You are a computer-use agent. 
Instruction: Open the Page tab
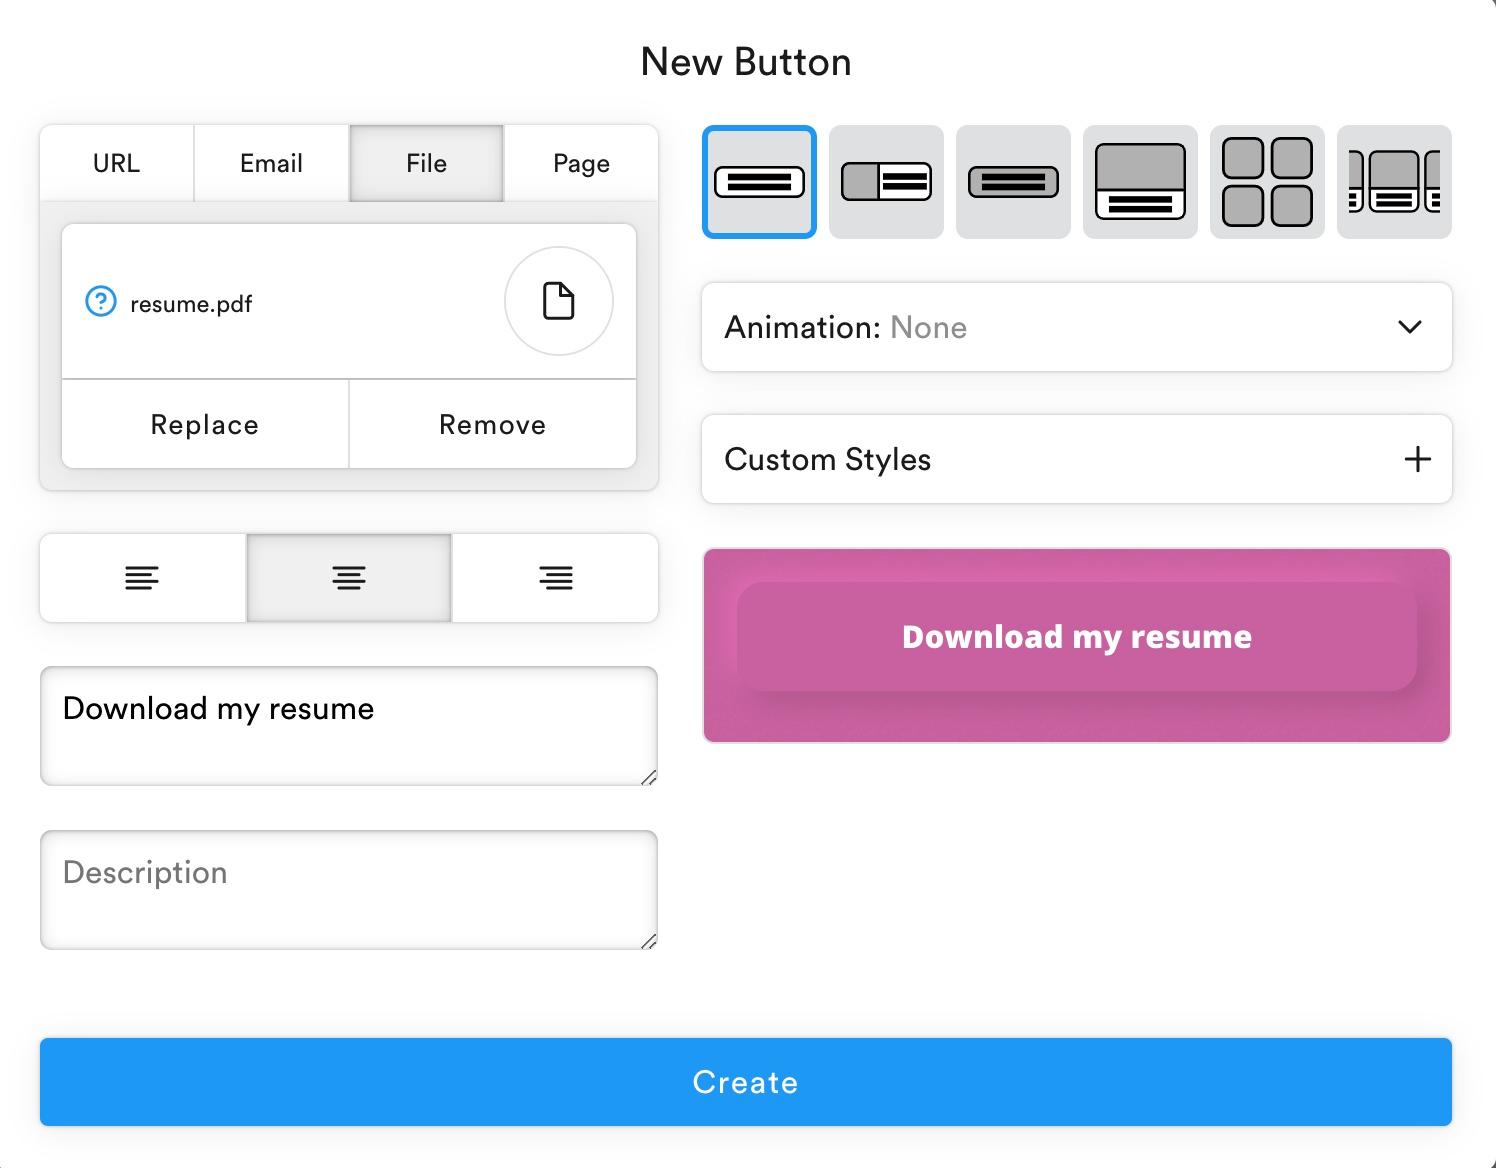(581, 163)
